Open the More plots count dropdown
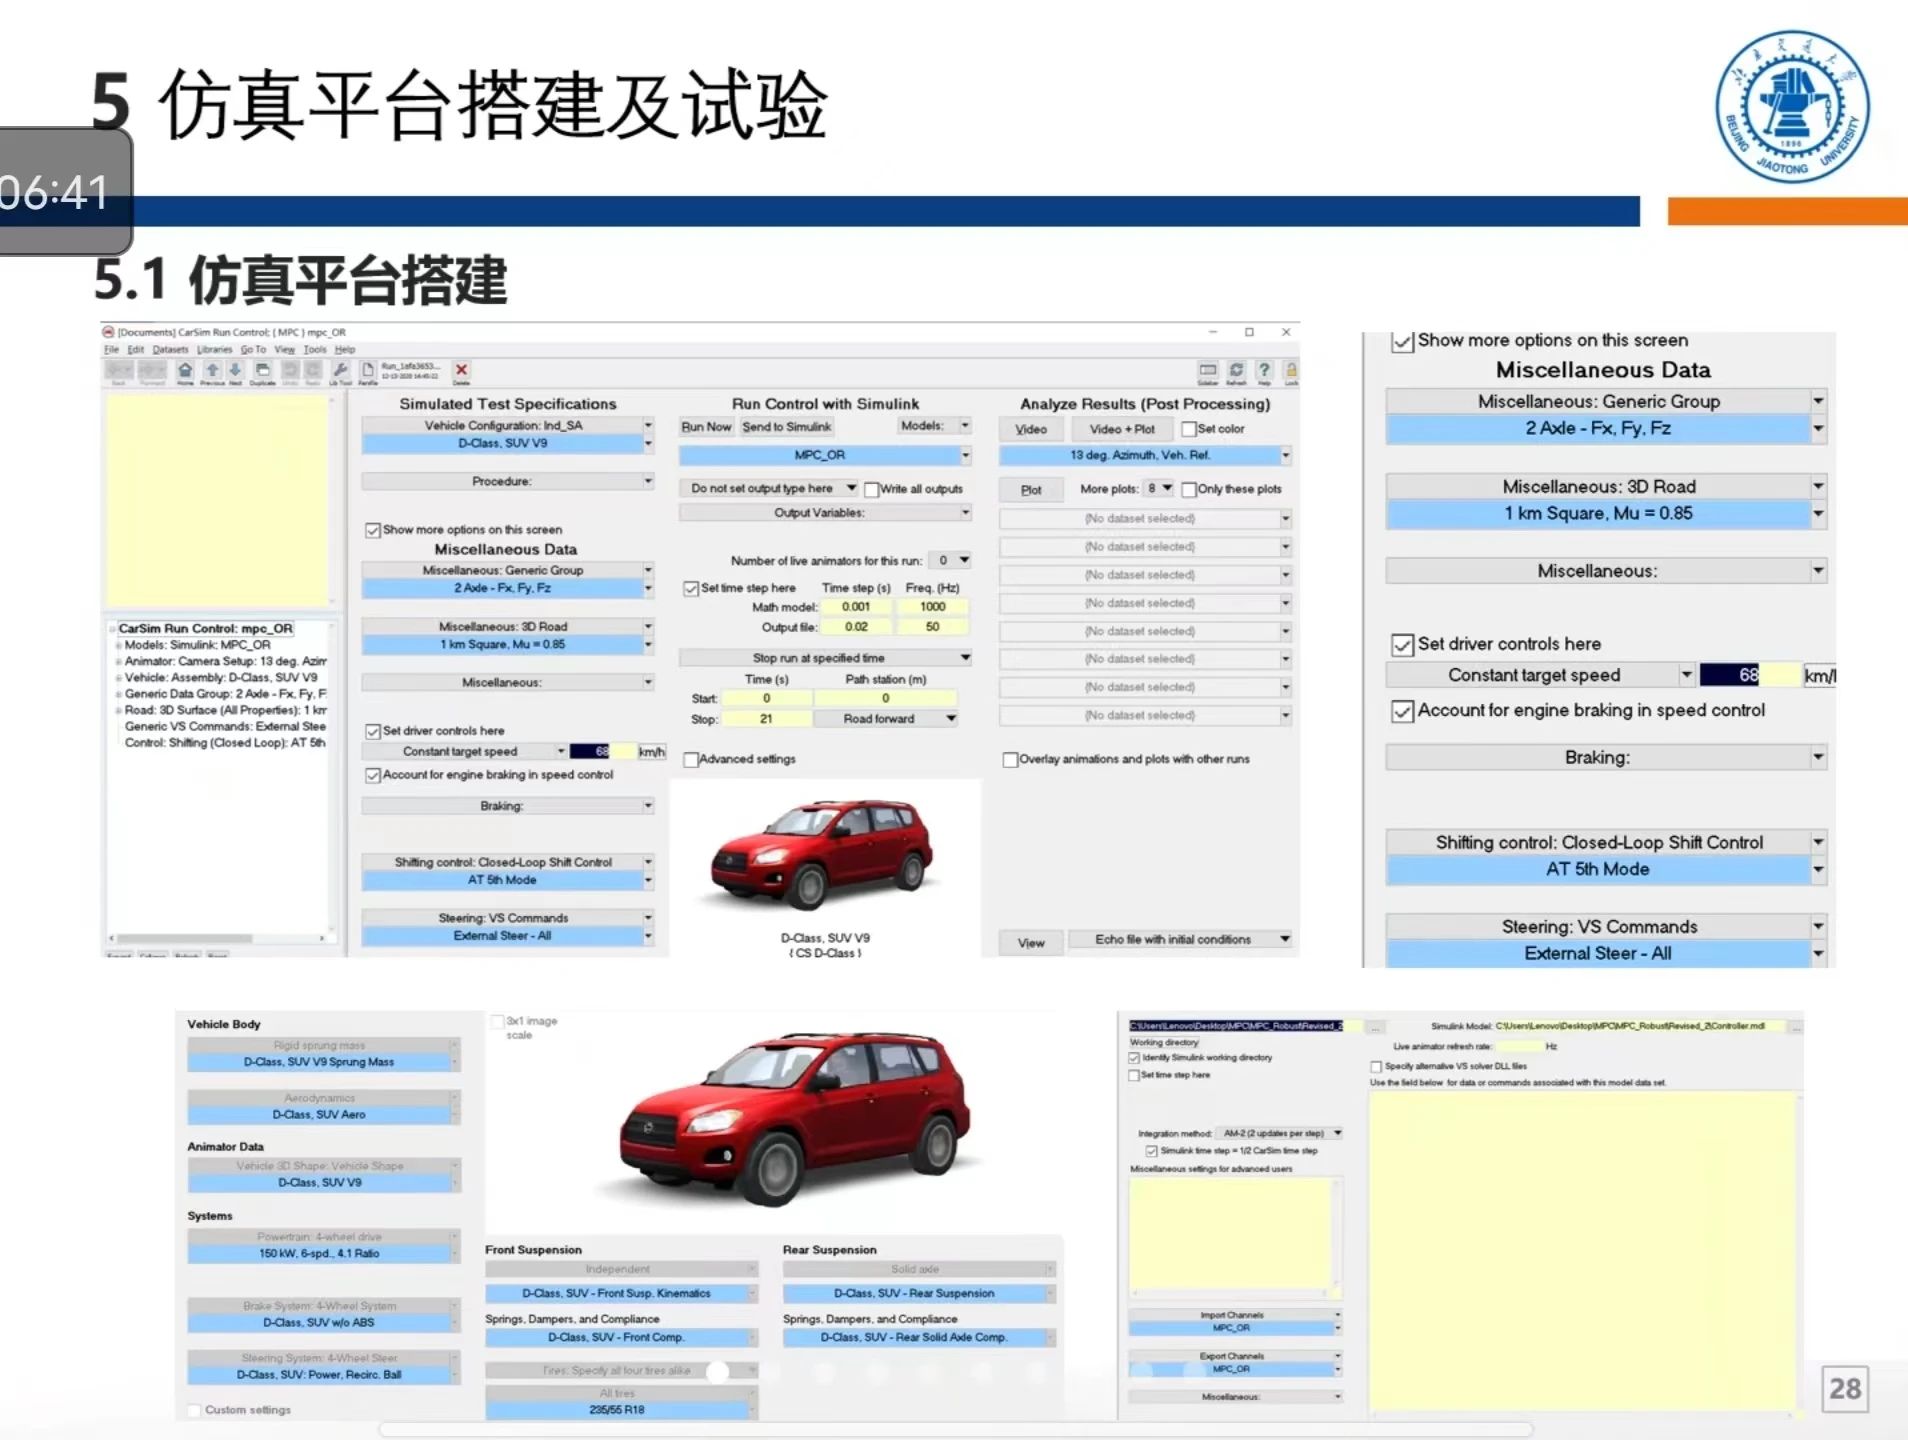1908x1440 pixels. coord(1166,489)
